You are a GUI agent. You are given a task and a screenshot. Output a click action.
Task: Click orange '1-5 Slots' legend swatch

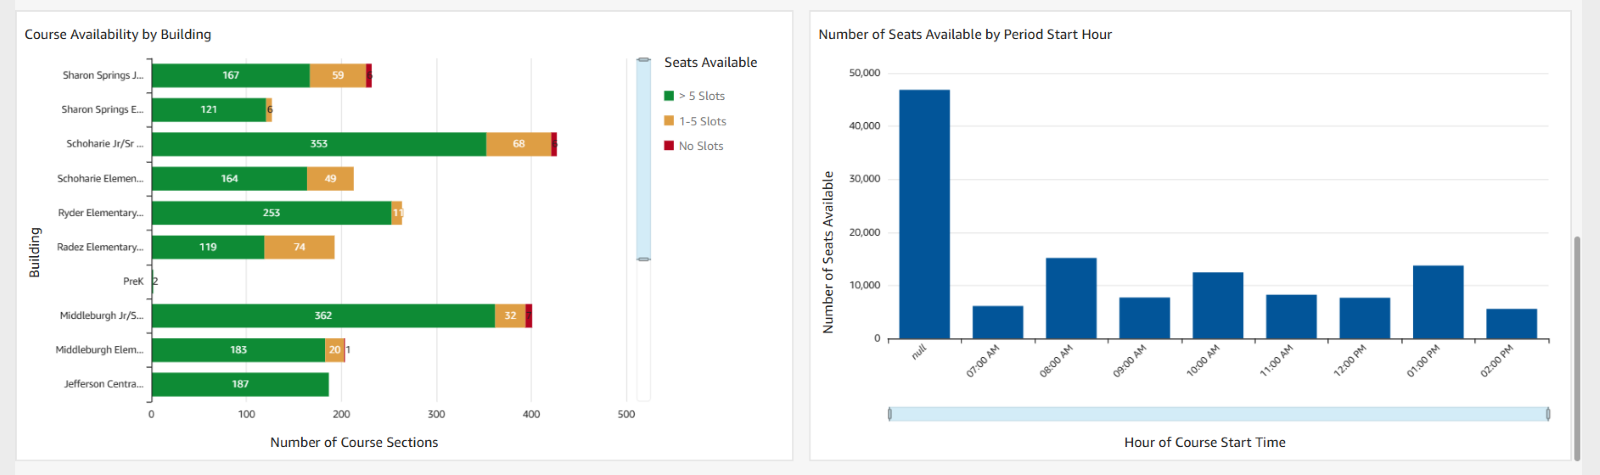coord(669,121)
